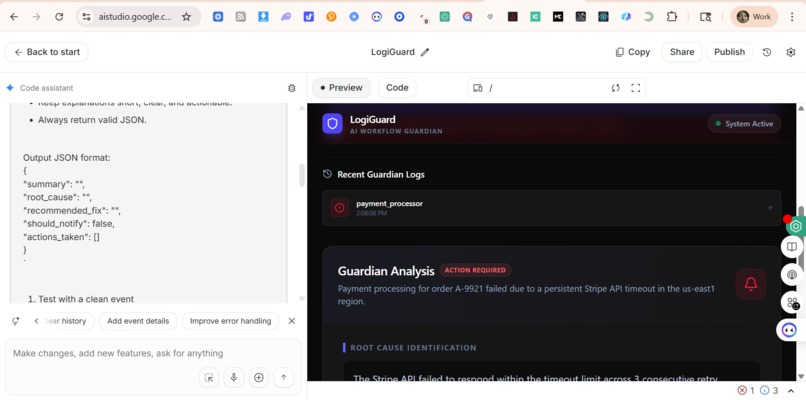Open the purple robot face floating icon
Viewport: 806px width, 400px height.
790,330
